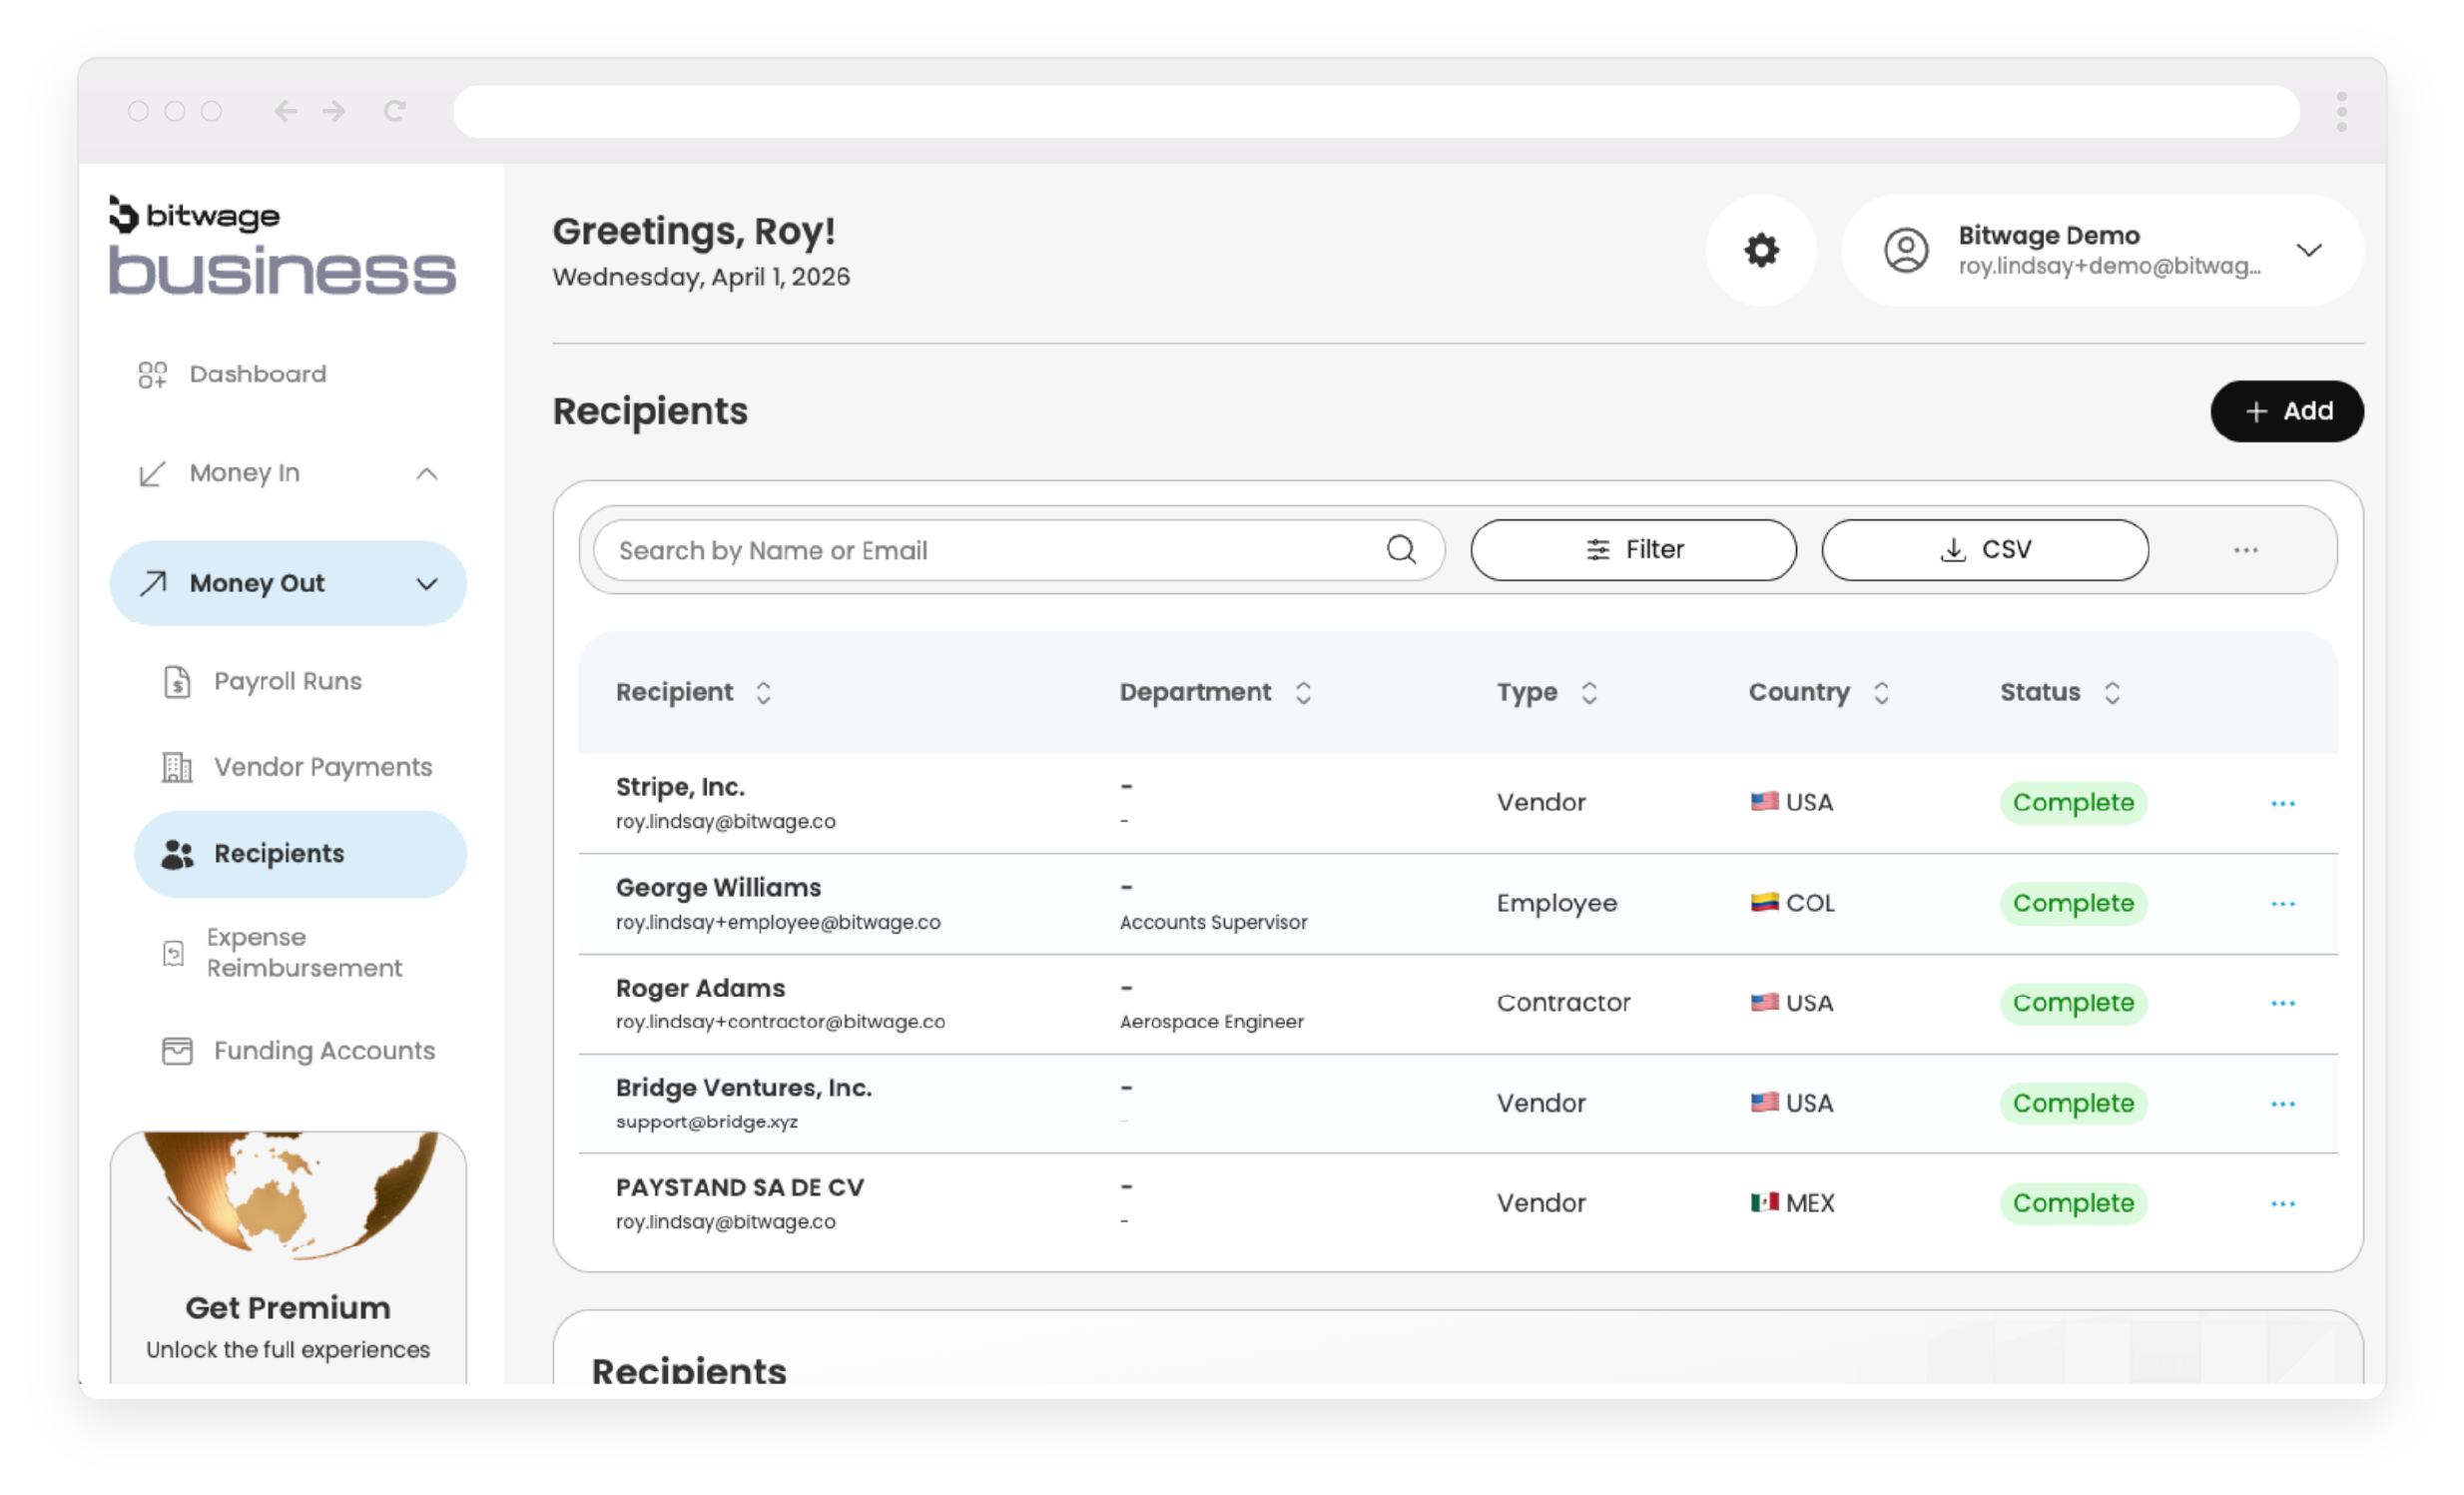The height and width of the screenshot is (1495, 2464).
Task: Click Roger Adams recipient name
Action: (700, 988)
